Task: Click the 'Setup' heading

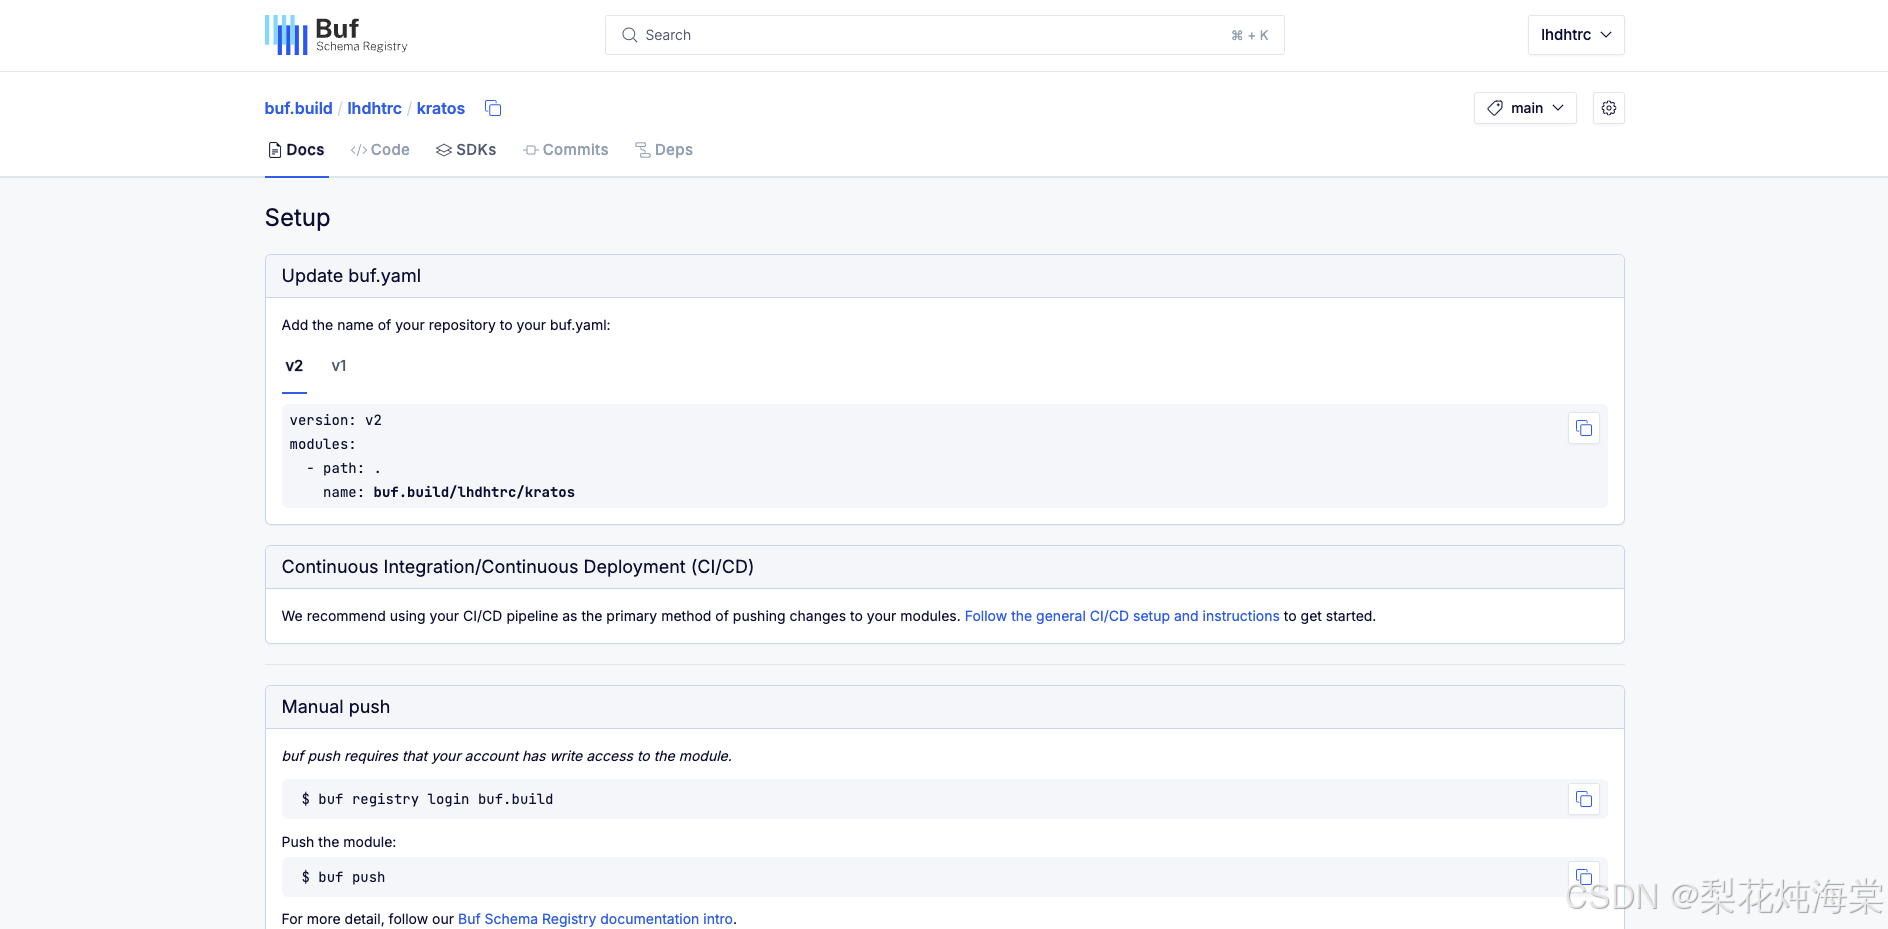Action: (x=297, y=218)
